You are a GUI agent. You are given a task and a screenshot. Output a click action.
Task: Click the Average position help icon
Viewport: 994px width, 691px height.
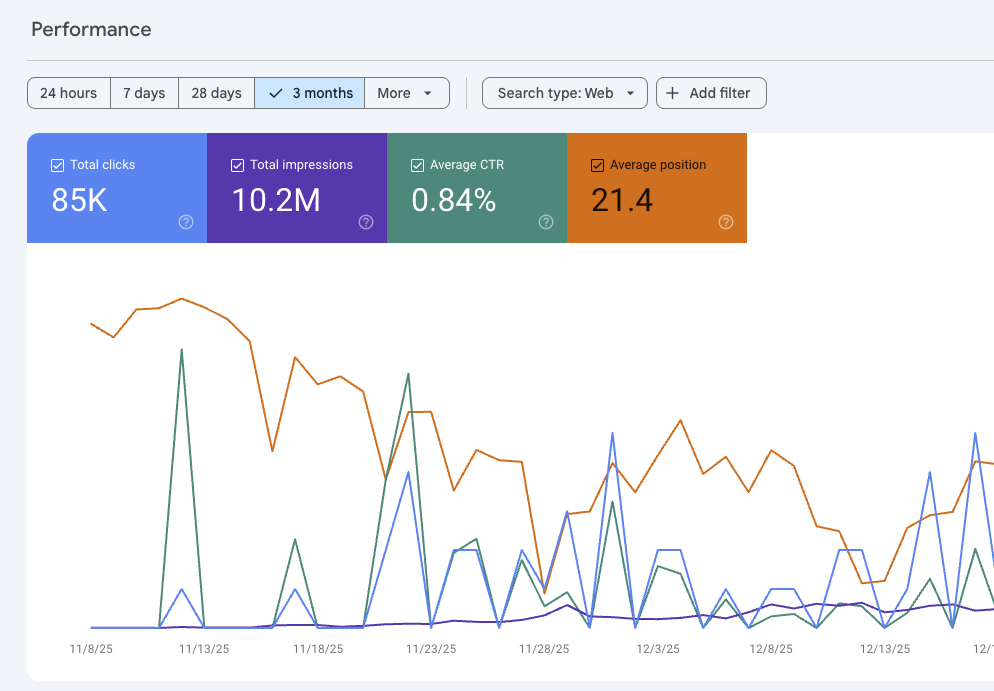pos(725,223)
